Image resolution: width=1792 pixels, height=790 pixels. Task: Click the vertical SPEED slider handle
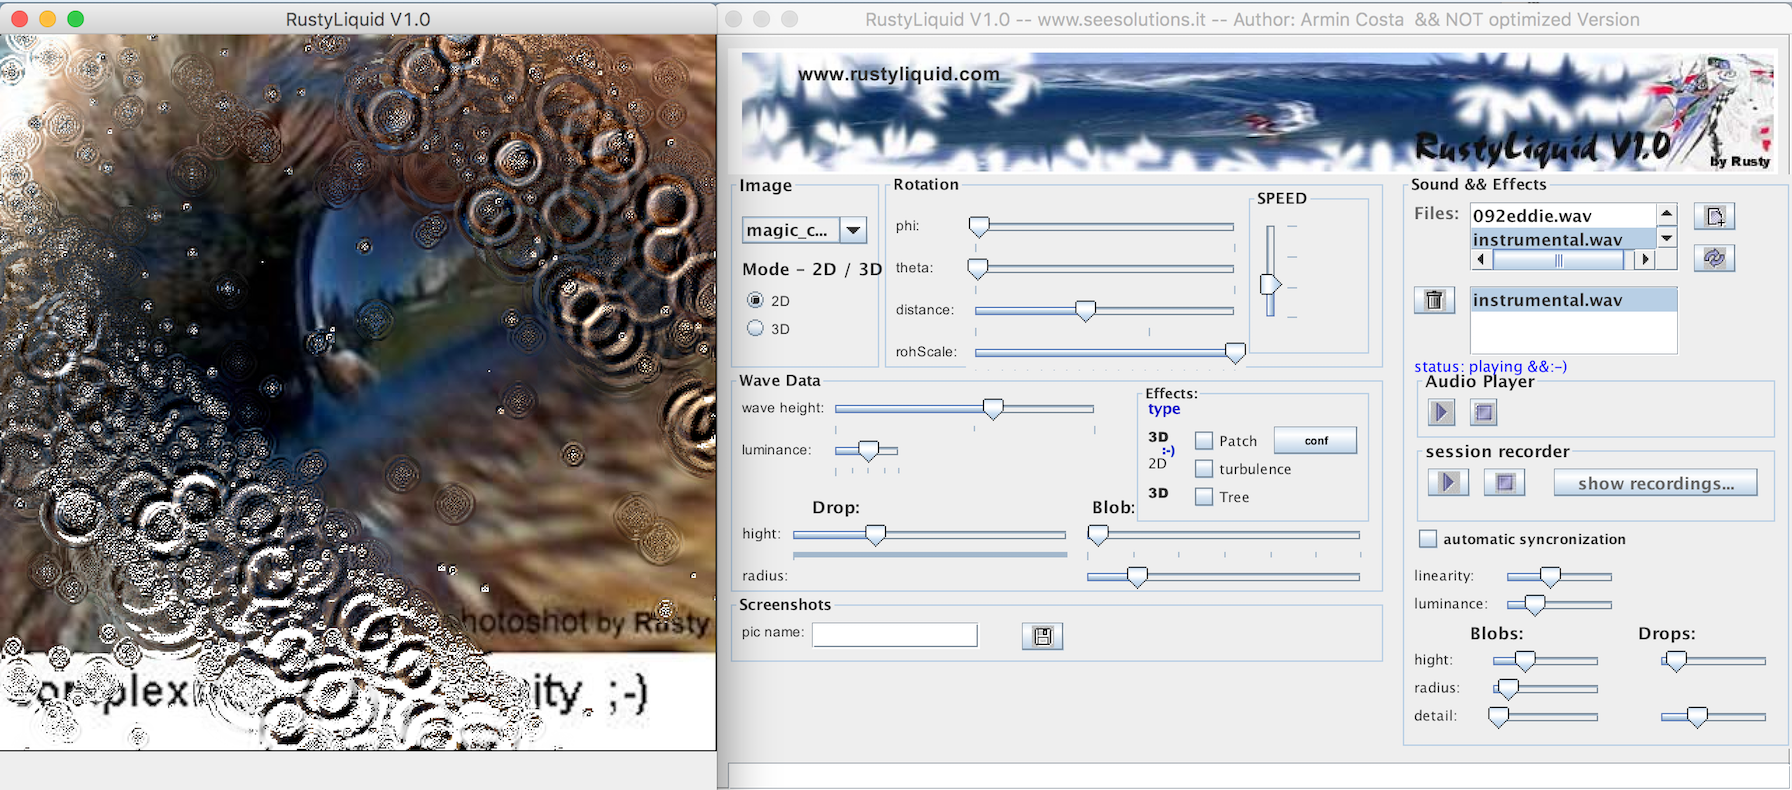click(1270, 284)
